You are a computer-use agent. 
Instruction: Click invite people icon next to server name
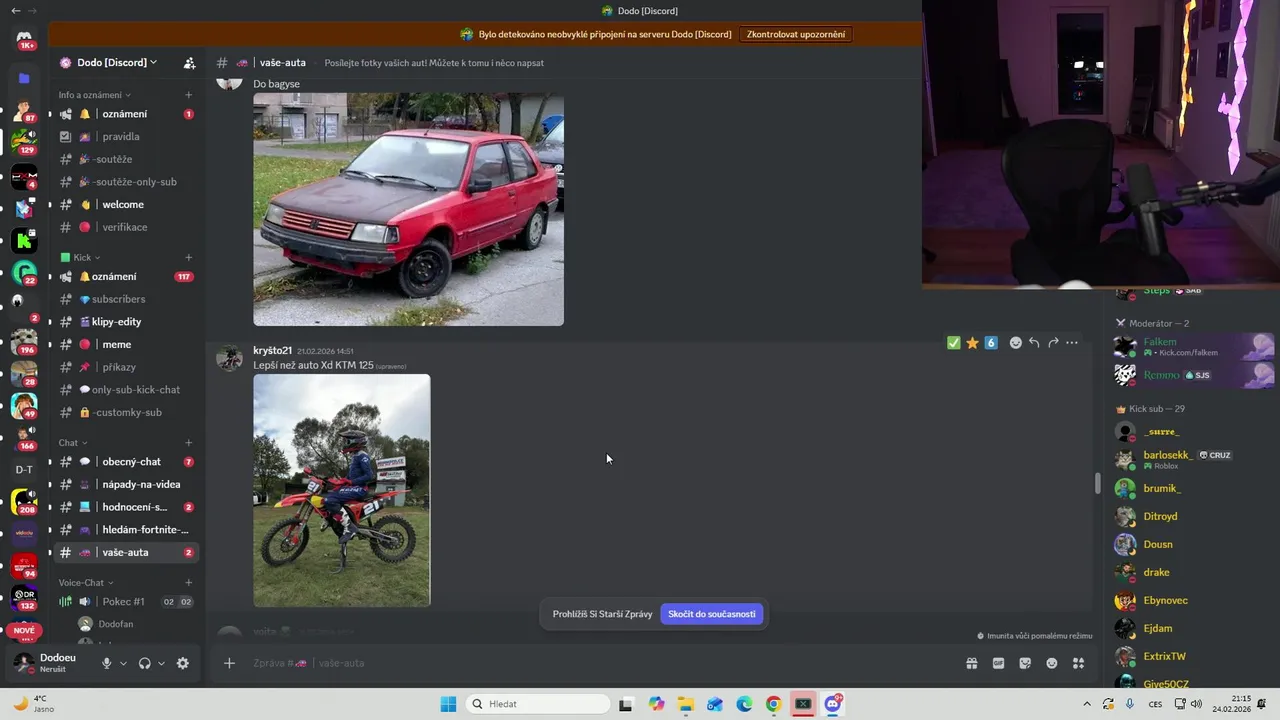tap(189, 63)
